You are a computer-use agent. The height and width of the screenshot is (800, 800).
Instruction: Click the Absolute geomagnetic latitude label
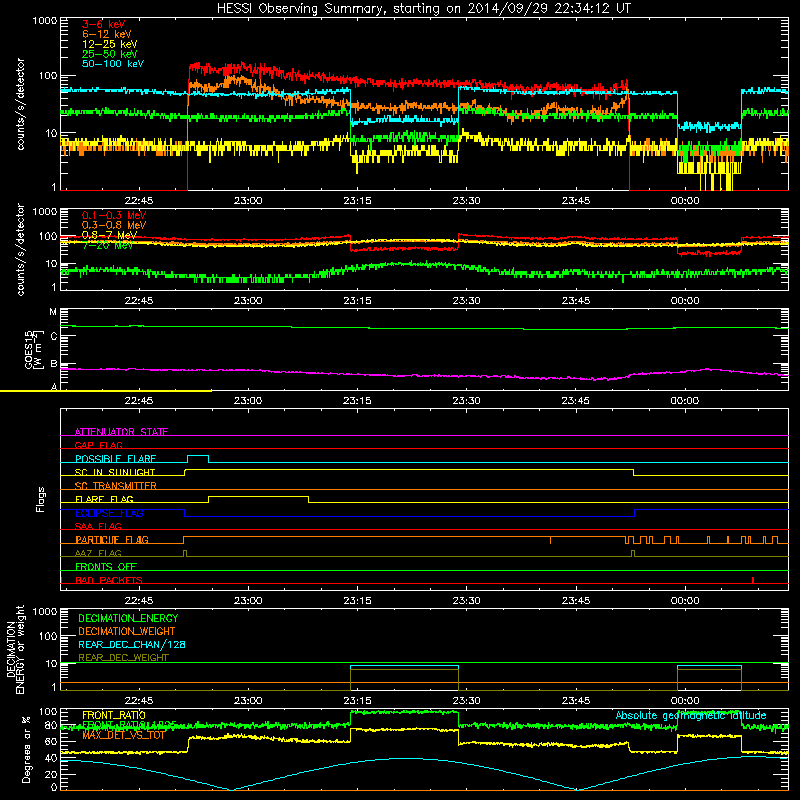(691, 715)
